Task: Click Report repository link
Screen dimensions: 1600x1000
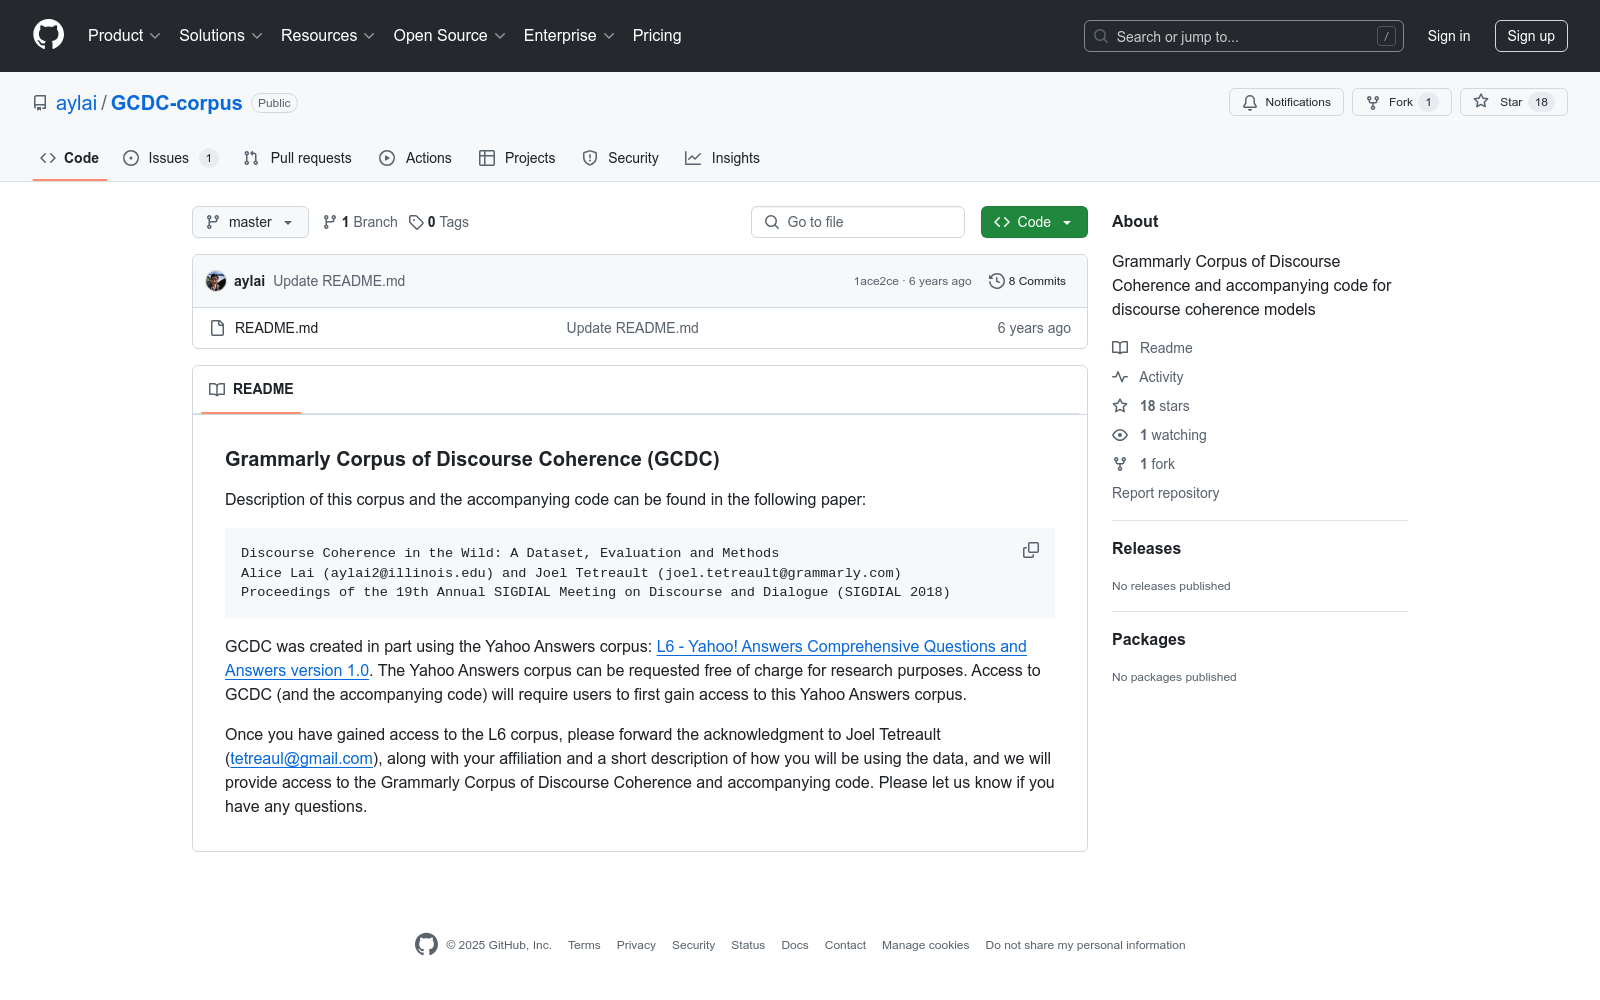Action: point(1166,493)
